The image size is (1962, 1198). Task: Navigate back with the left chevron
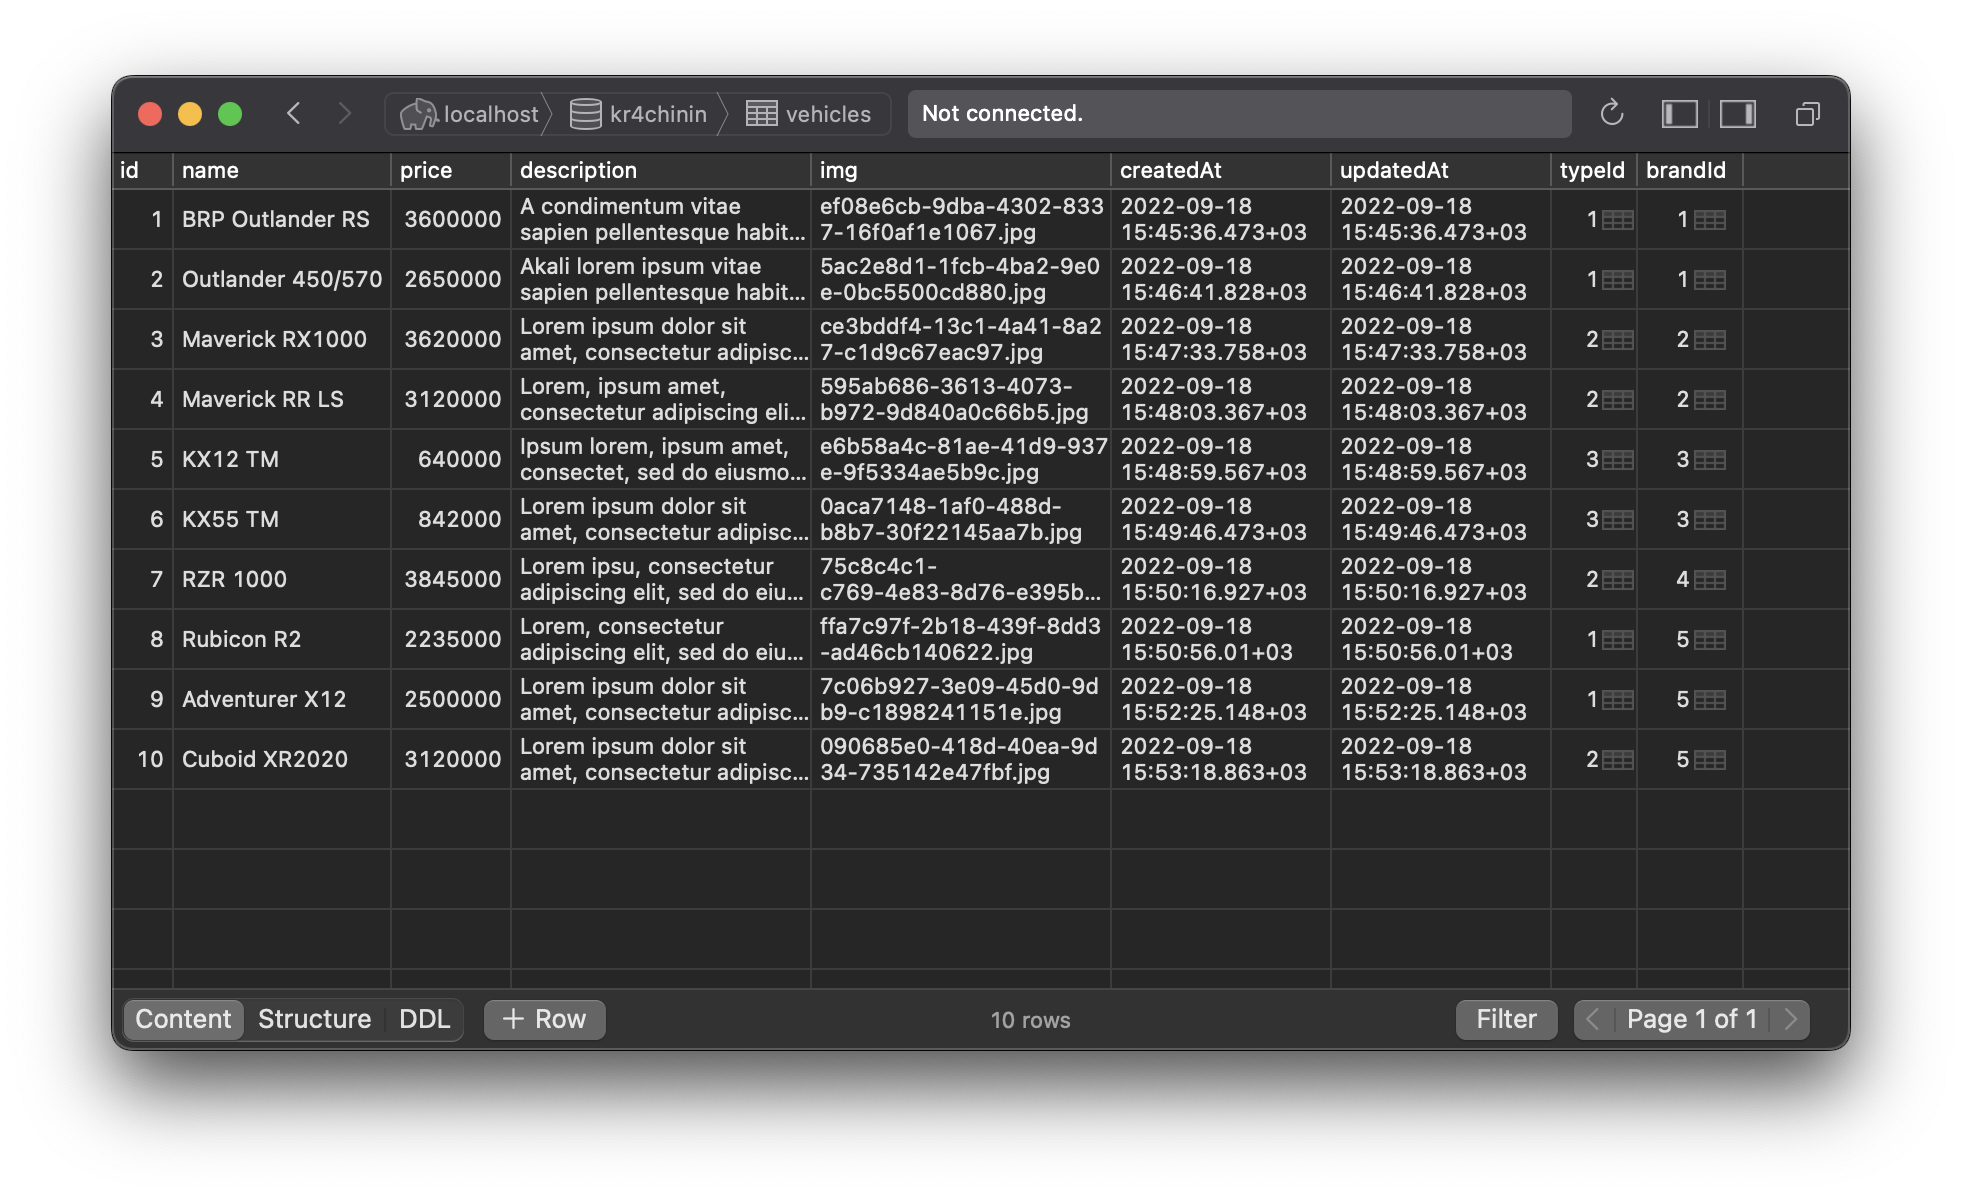click(x=293, y=114)
